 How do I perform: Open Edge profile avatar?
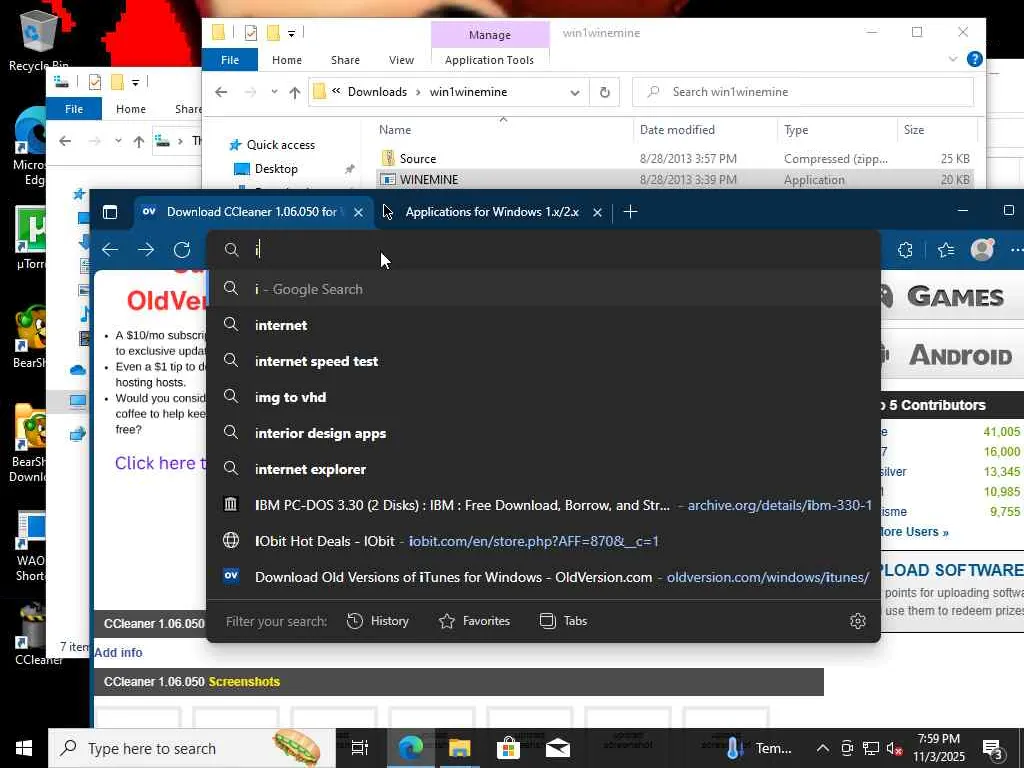pos(982,249)
